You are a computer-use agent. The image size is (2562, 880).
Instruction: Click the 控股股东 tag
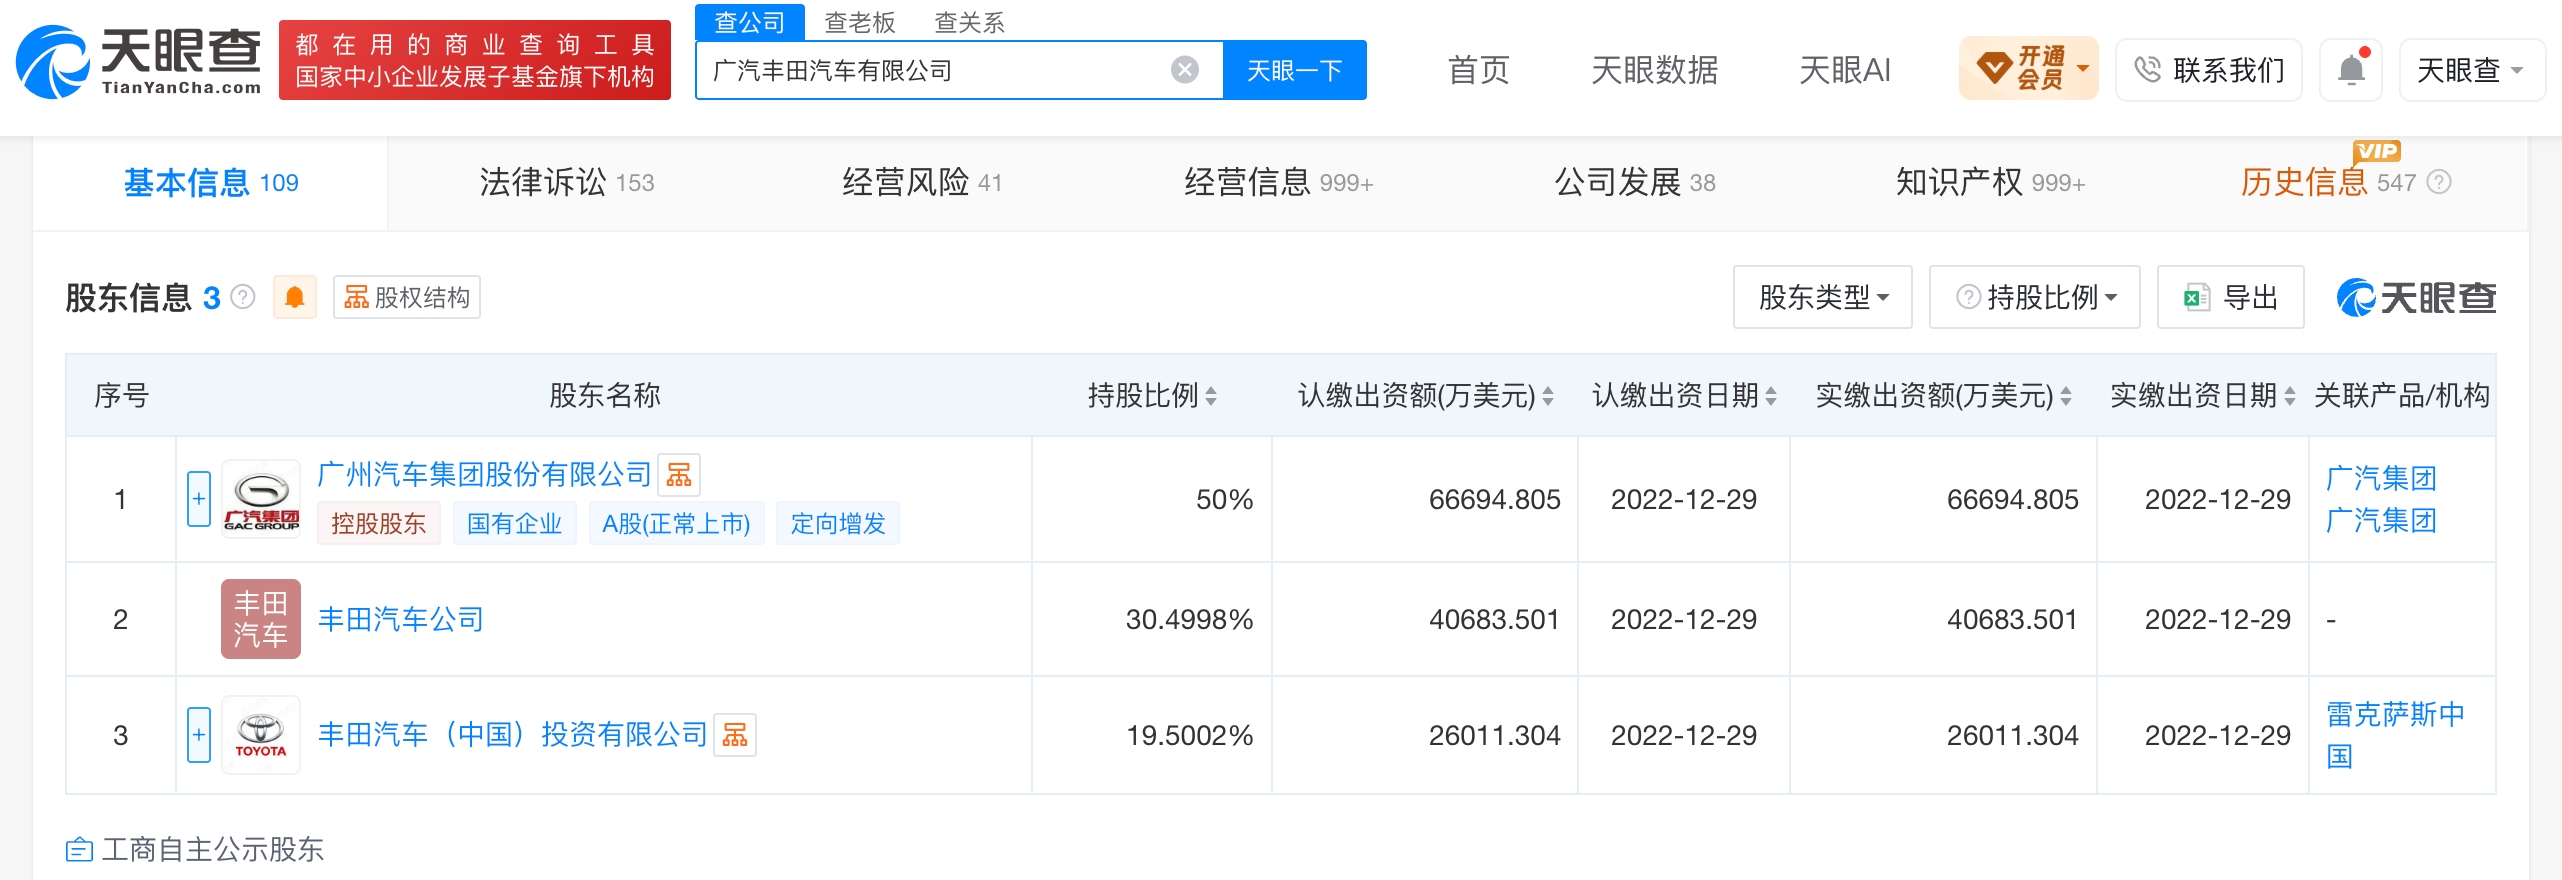tap(379, 523)
